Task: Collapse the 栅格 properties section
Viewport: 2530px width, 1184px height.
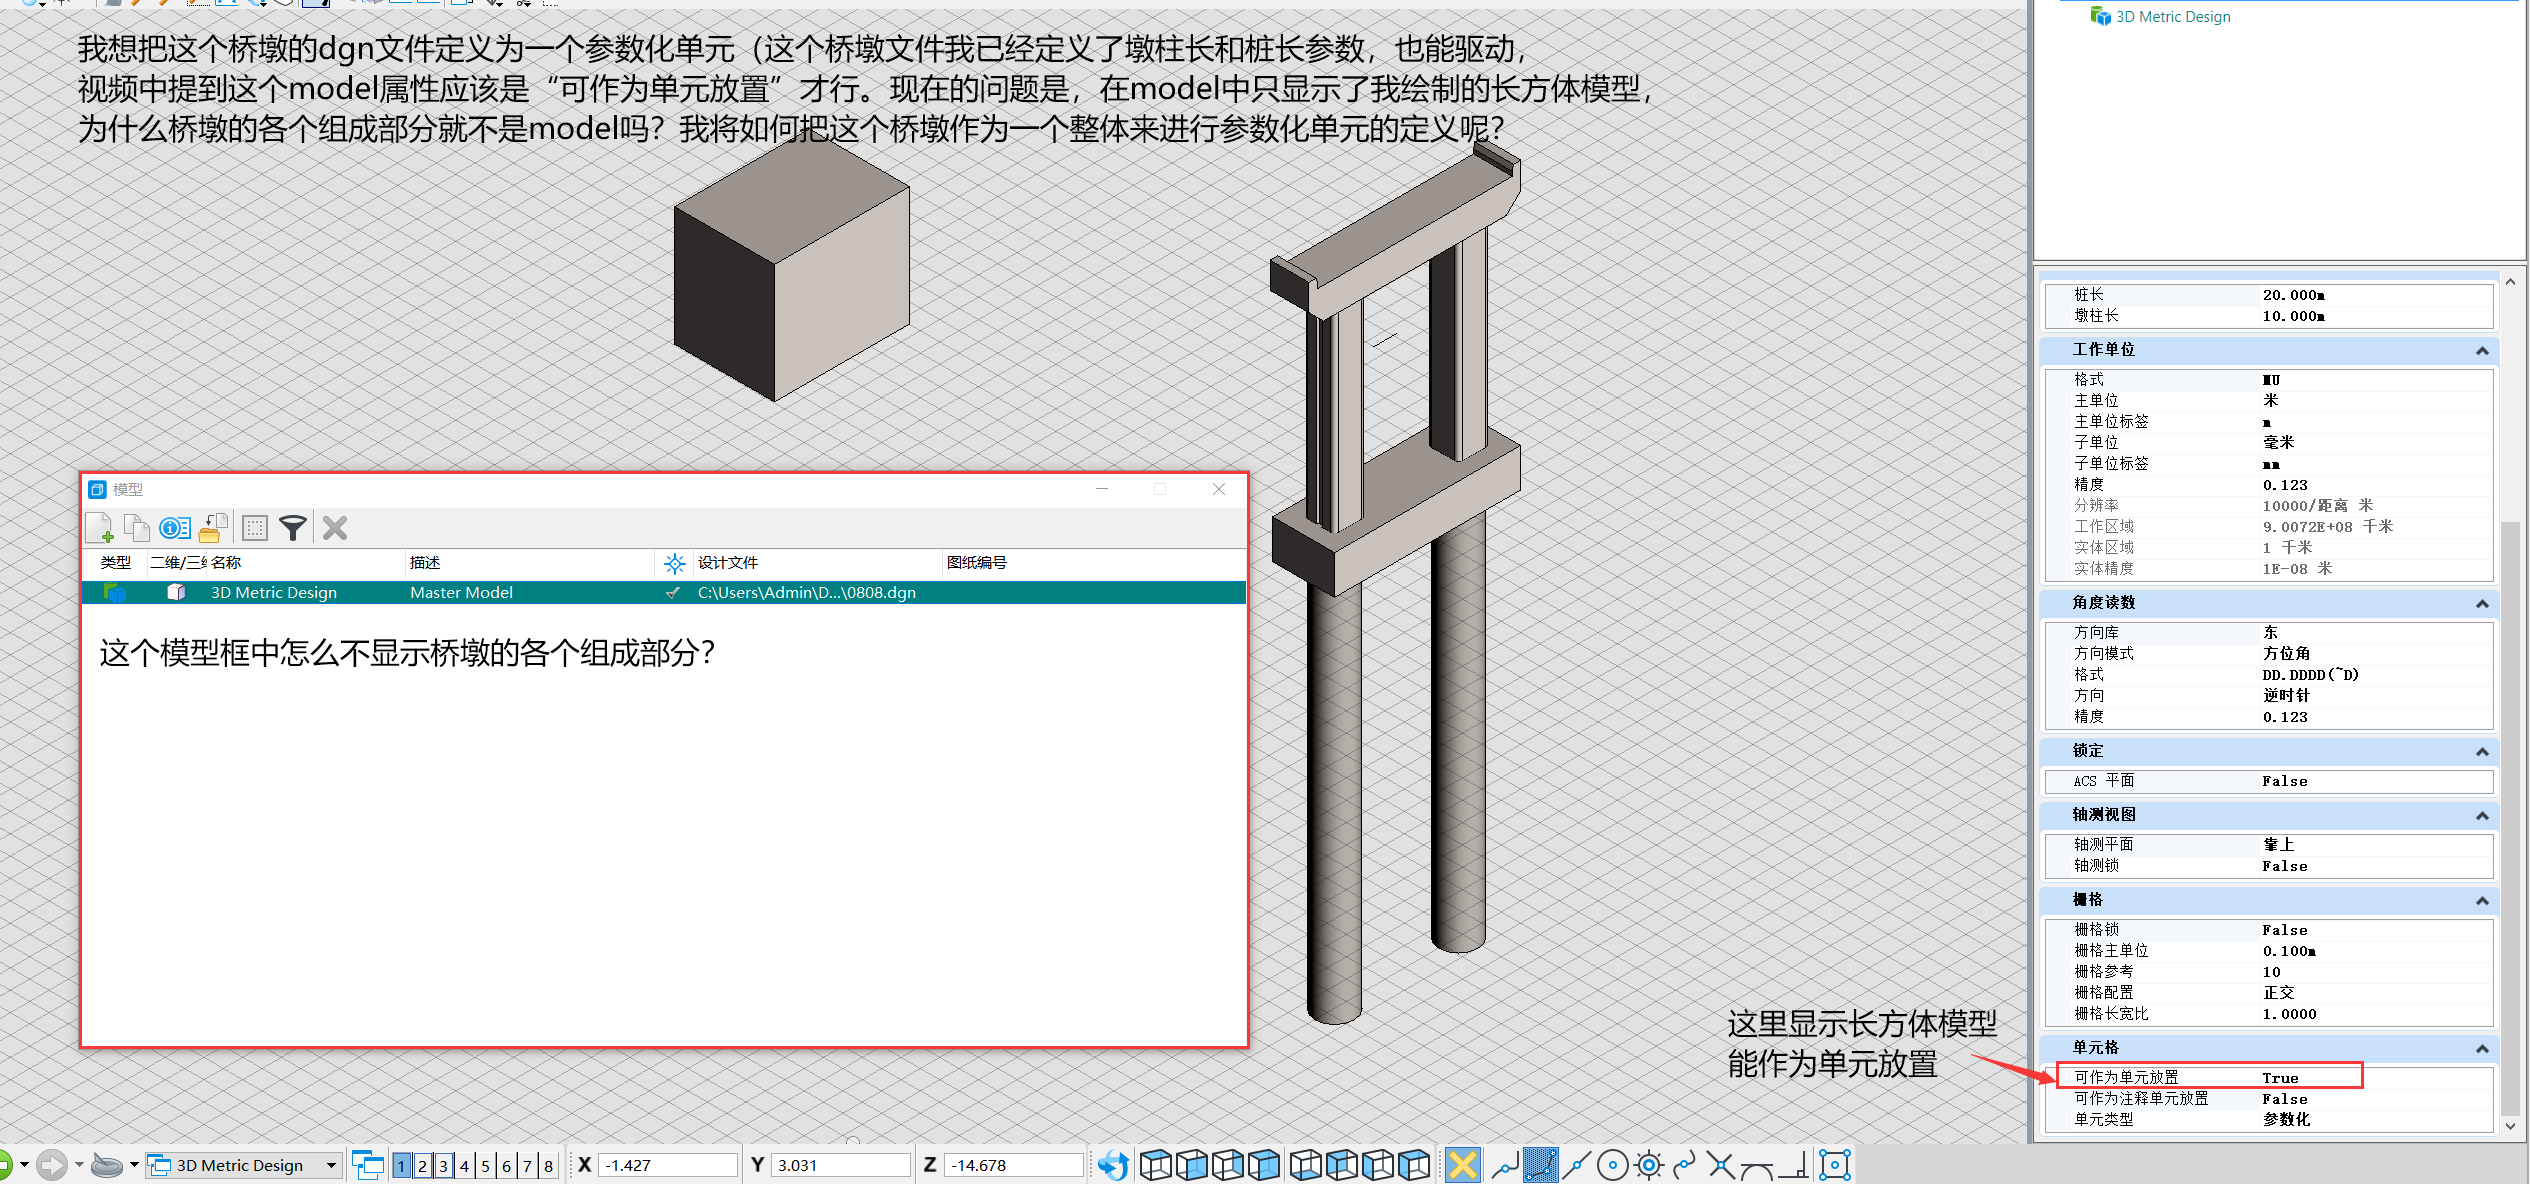Action: pos(2481,900)
